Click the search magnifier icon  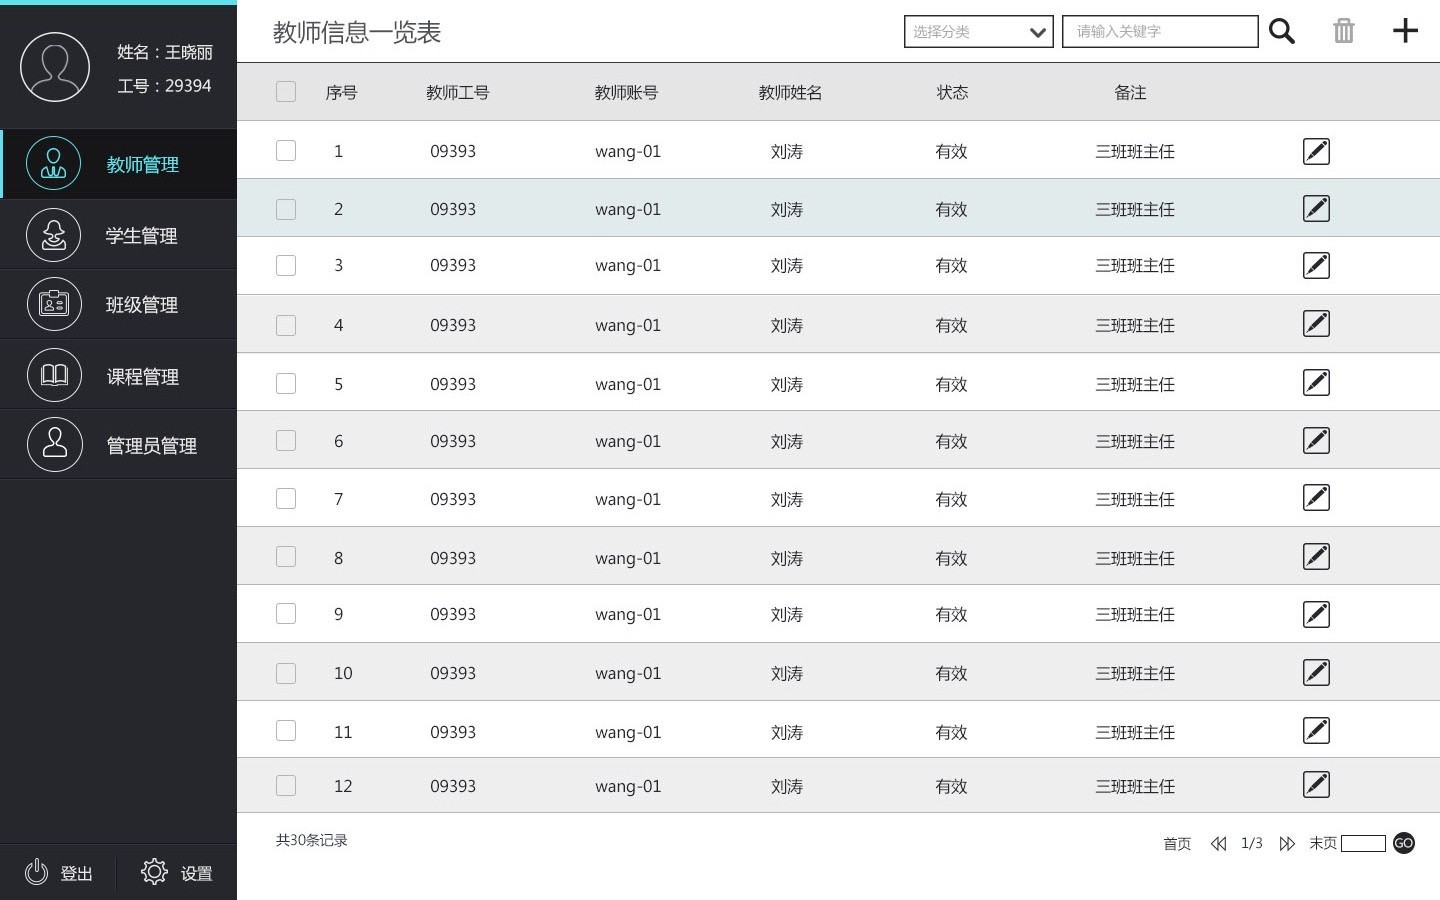(x=1282, y=31)
